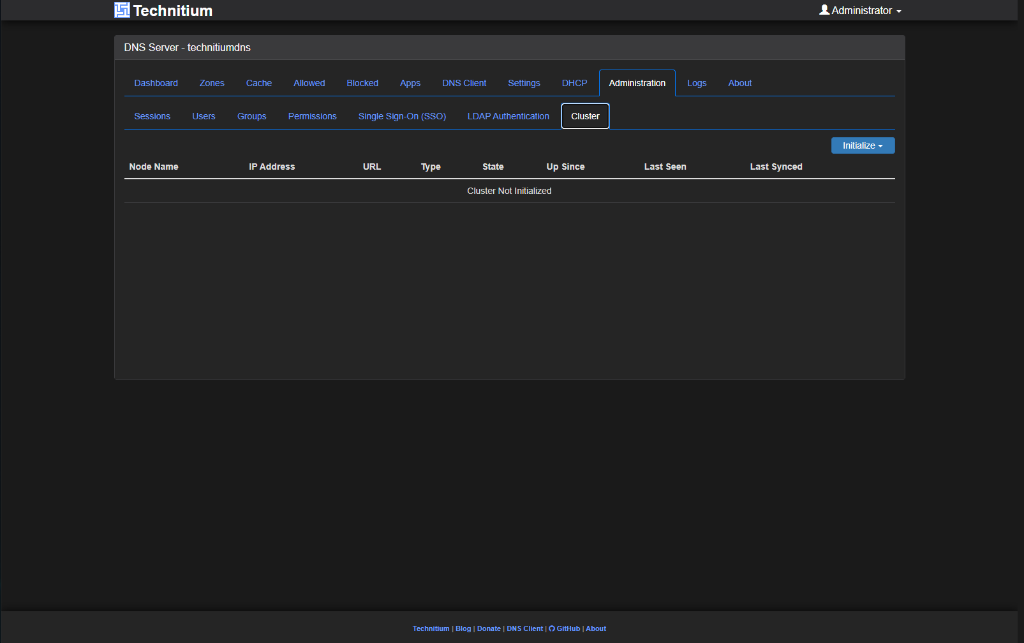
Task: Go to the Settings tab
Action: [x=524, y=83]
